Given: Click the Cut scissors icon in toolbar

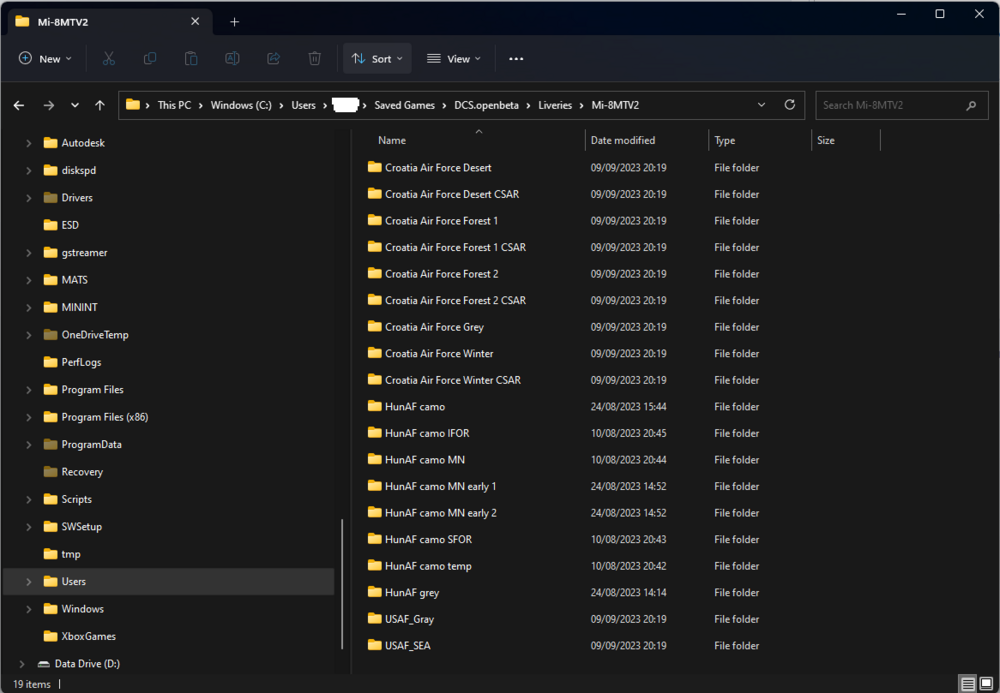Looking at the screenshot, I should pyautogui.click(x=108, y=59).
